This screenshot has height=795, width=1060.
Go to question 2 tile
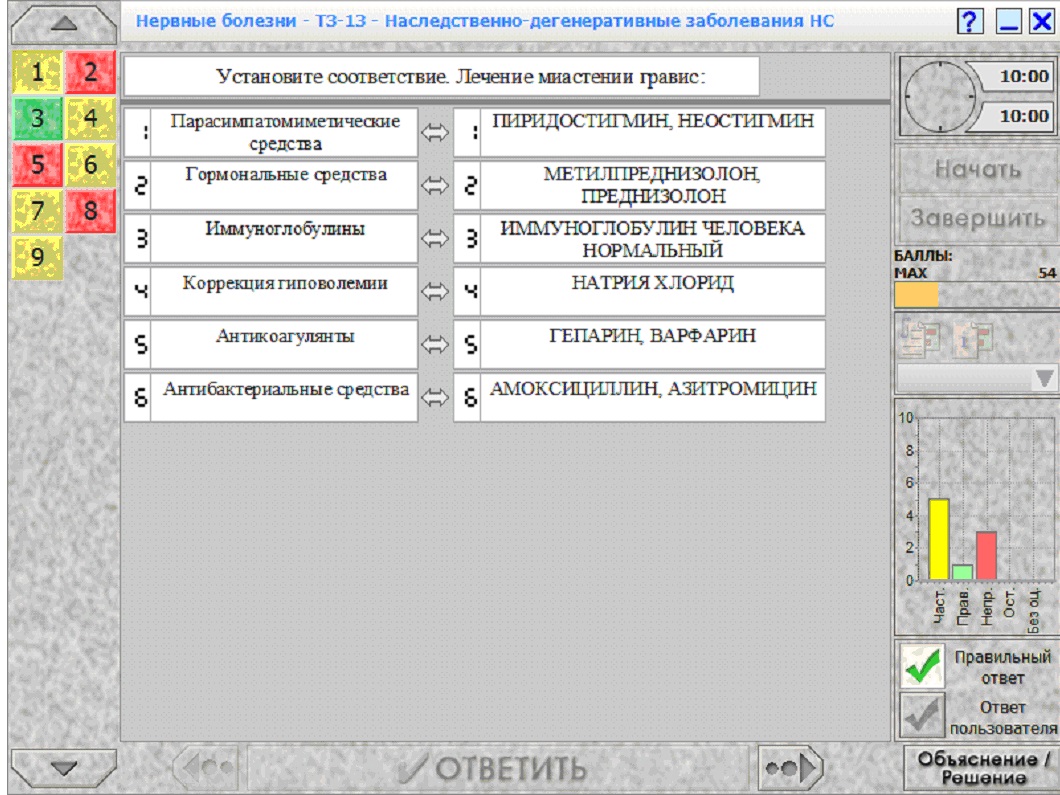tap(91, 72)
